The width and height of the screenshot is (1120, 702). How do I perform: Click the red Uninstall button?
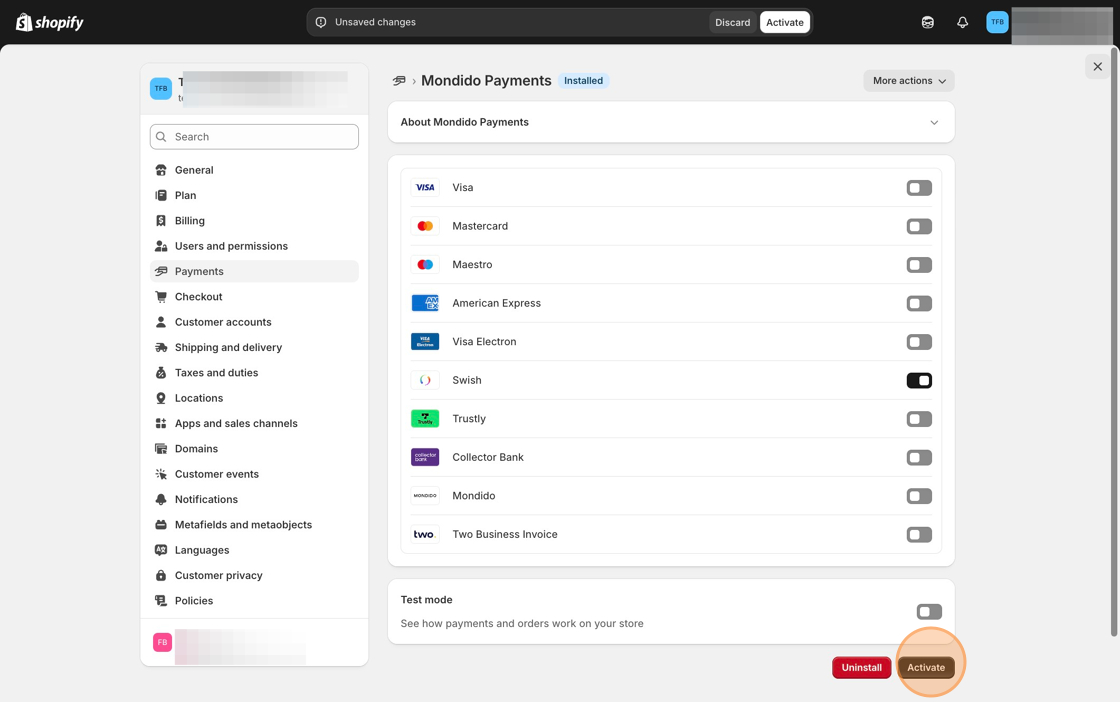(x=861, y=668)
